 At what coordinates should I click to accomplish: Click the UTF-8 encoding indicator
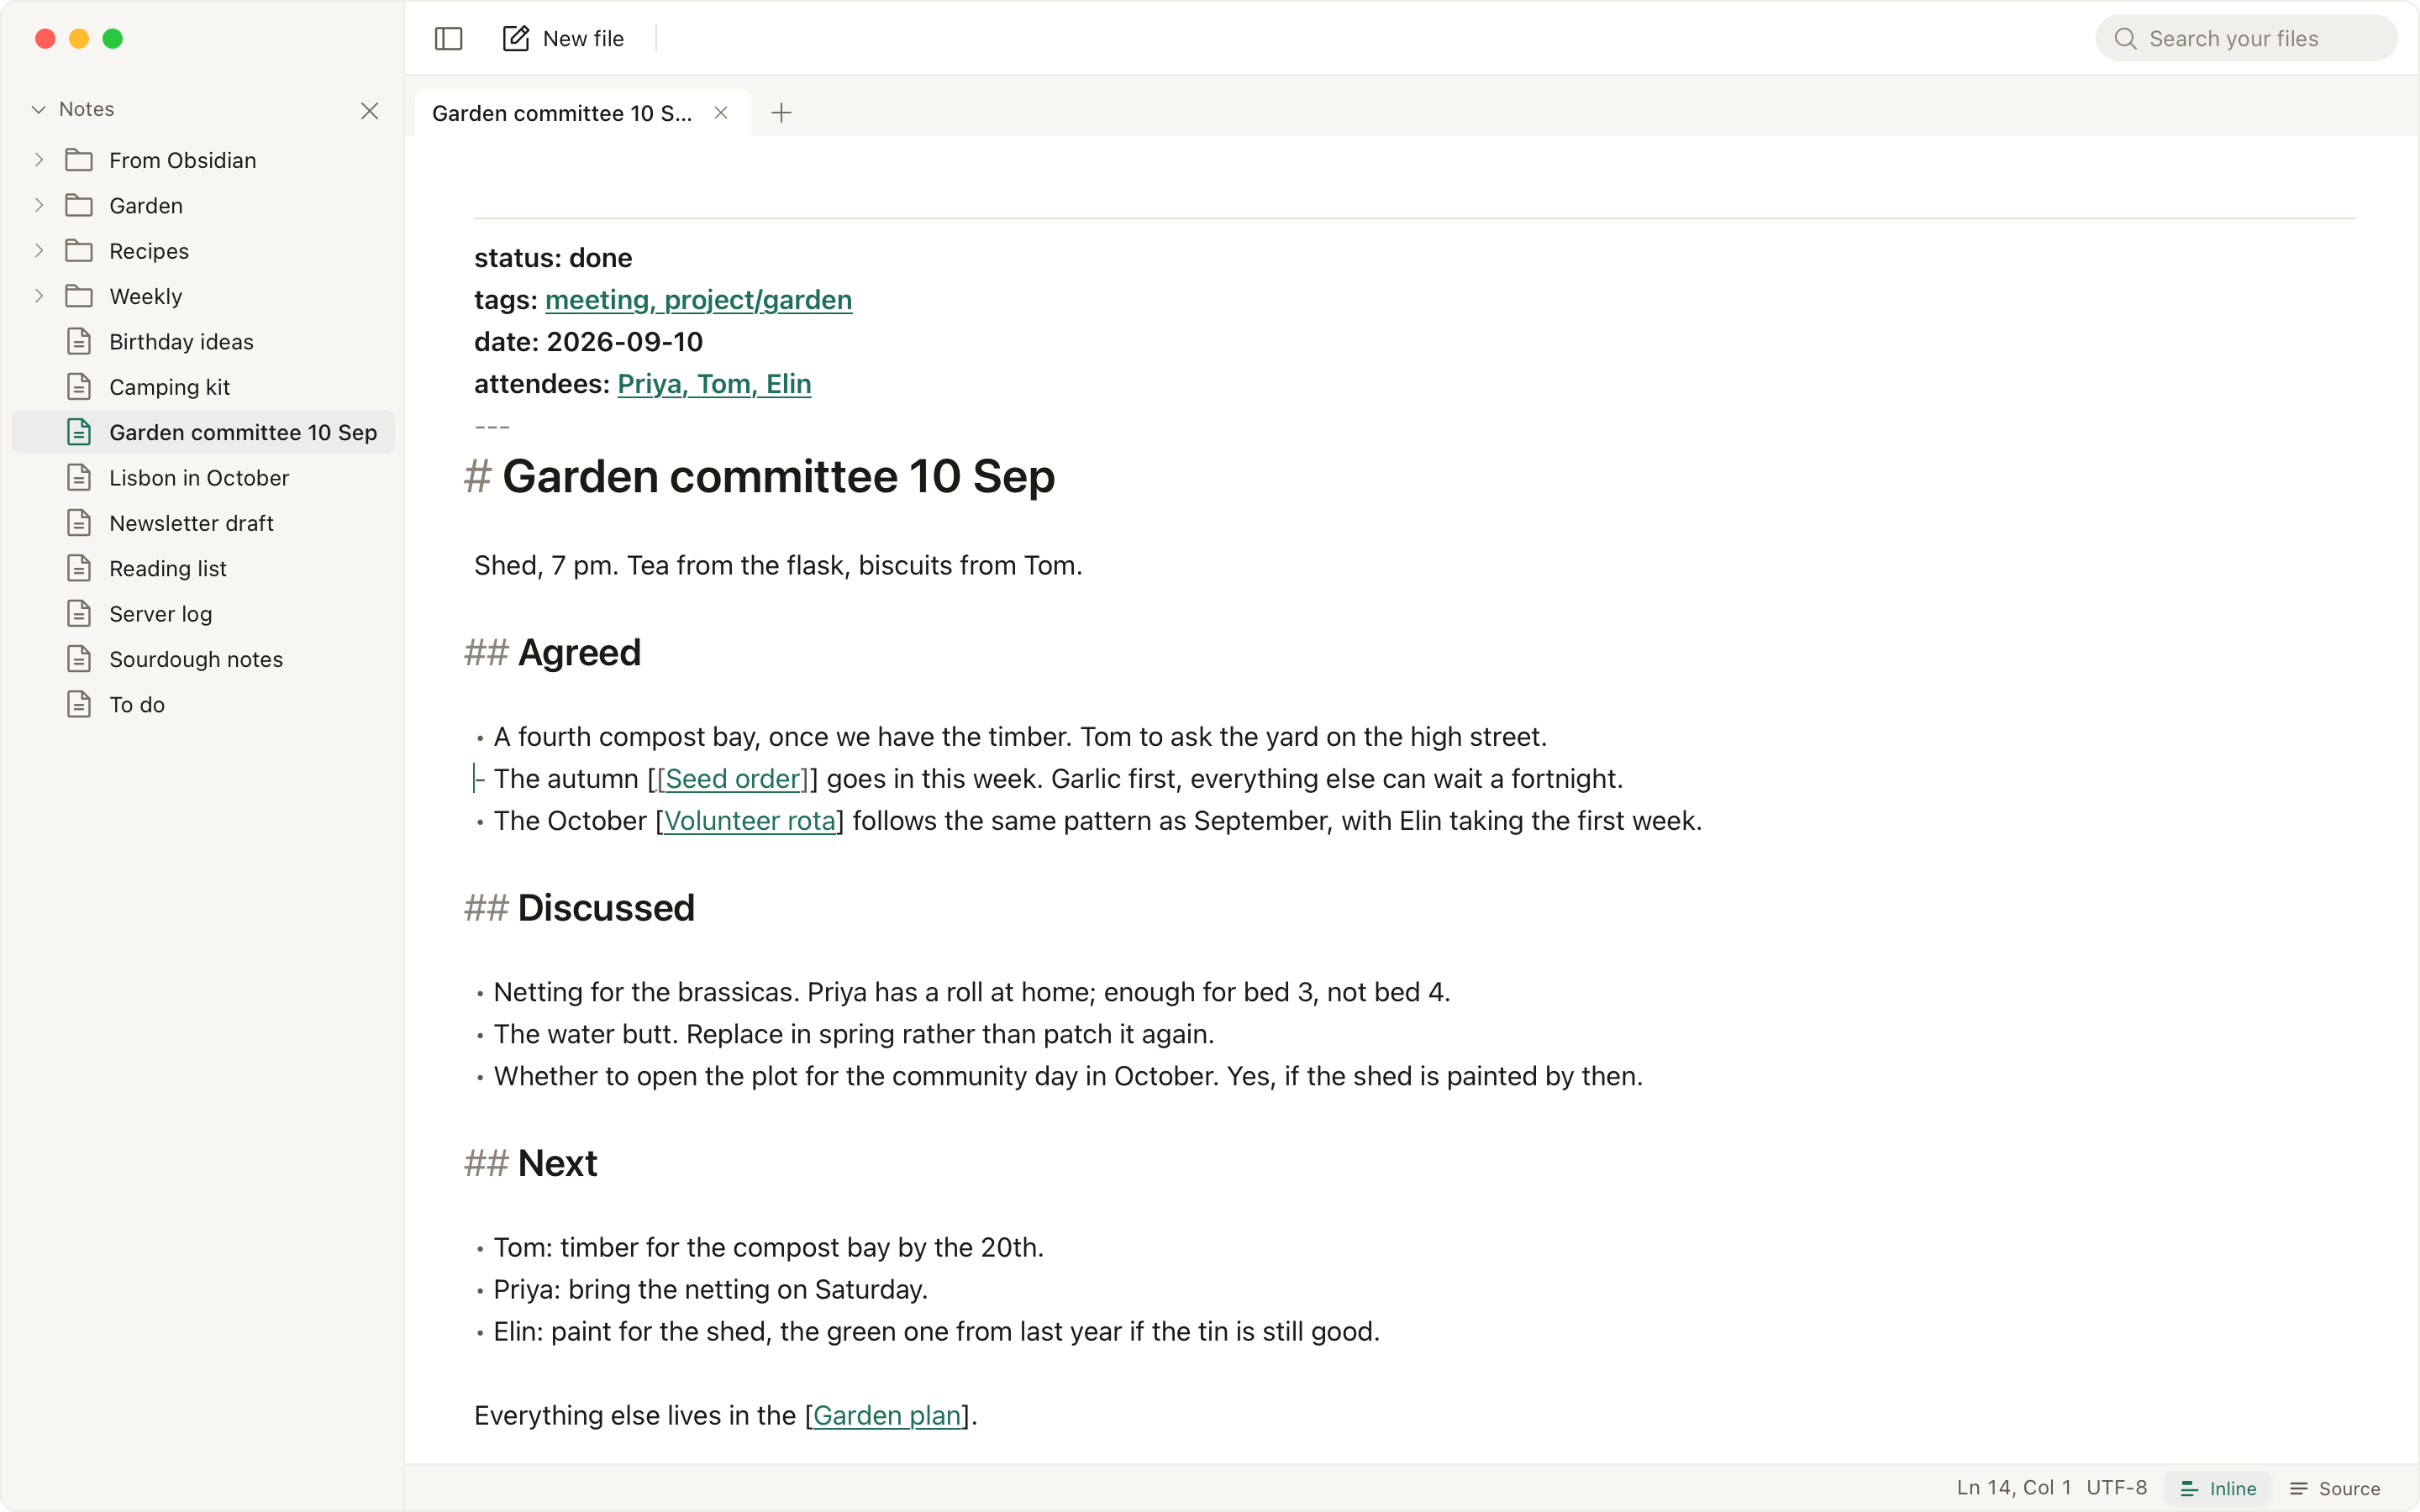coord(2116,1488)
